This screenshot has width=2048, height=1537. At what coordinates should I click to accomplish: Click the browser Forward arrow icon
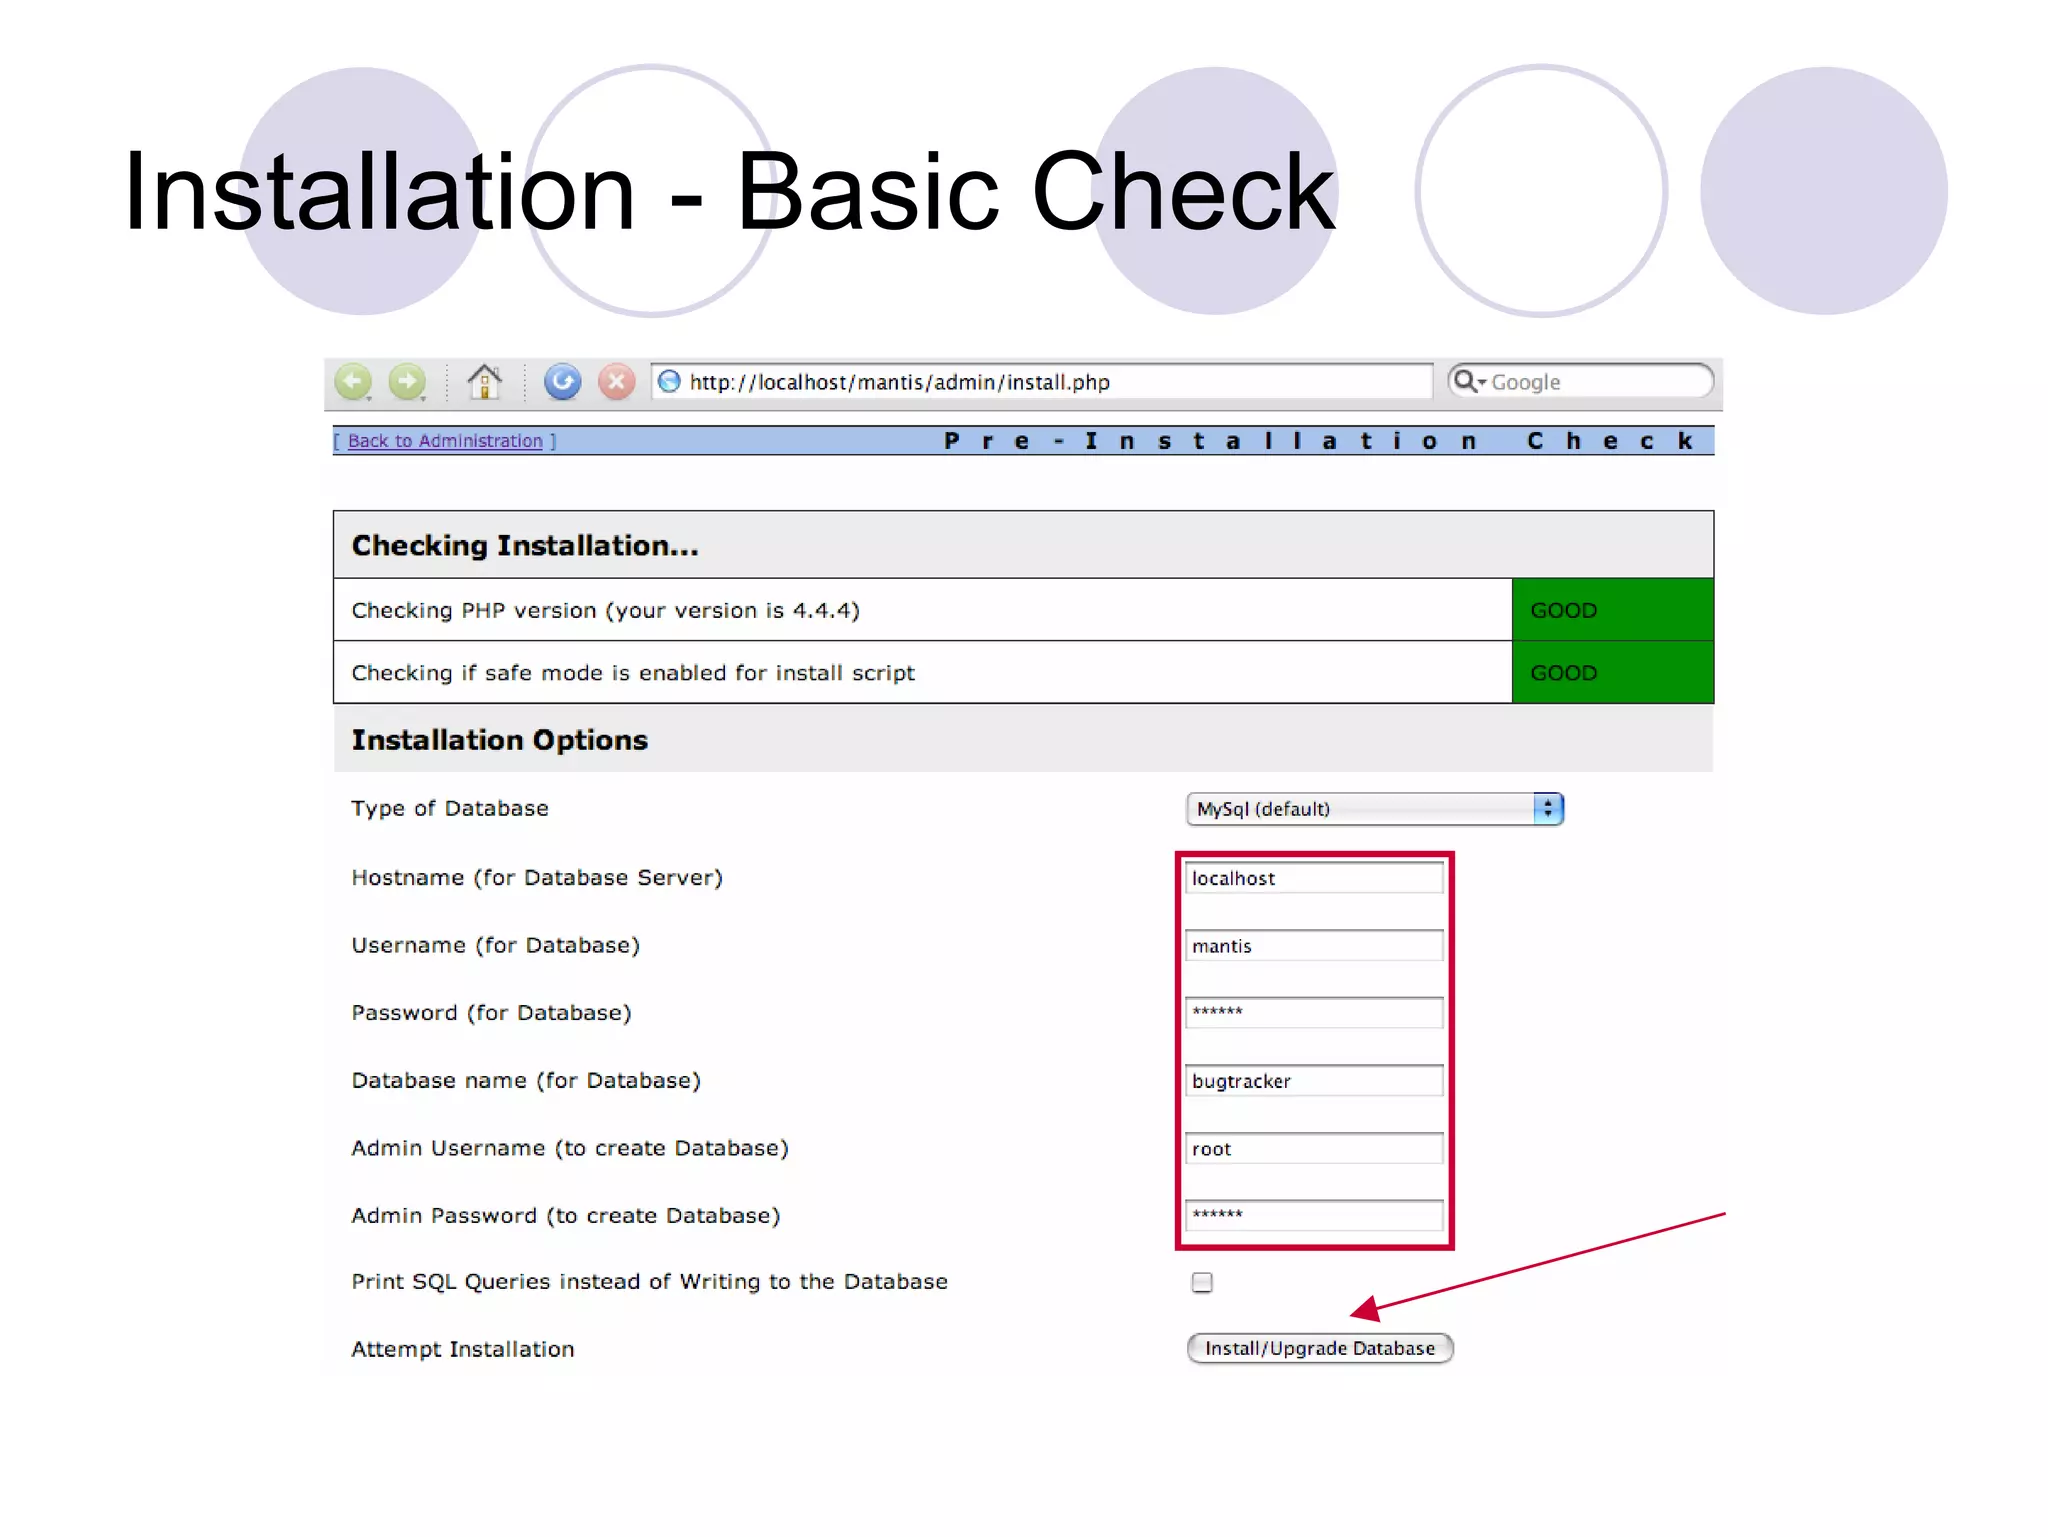tap(407, 382)
